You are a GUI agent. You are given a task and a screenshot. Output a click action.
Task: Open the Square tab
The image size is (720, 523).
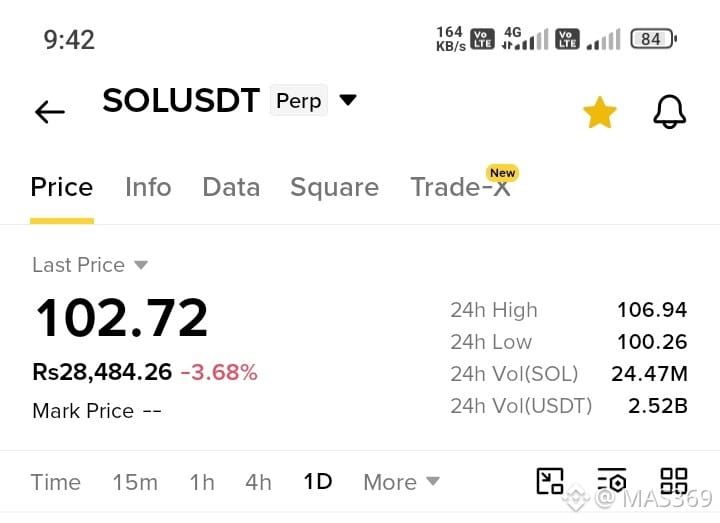pyautogui.click(x=334, y=187)
